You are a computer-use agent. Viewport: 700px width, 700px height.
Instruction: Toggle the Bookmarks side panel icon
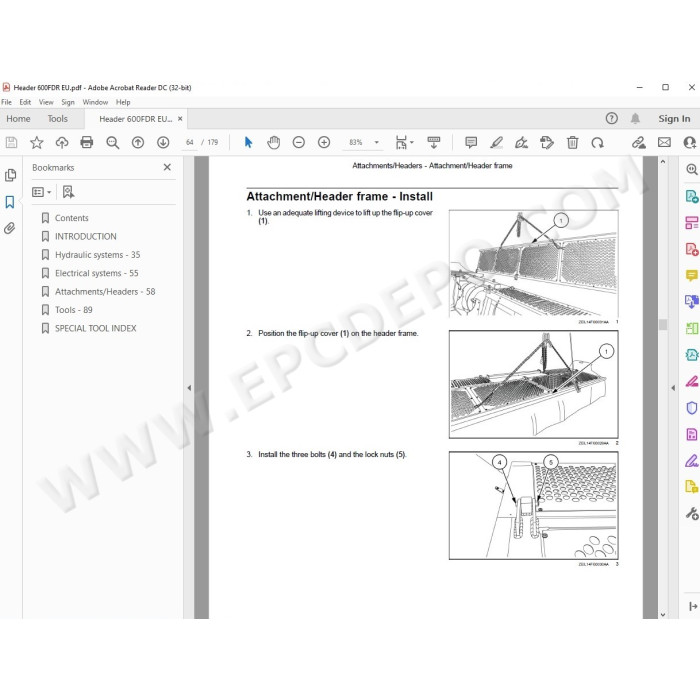pyautogui.click(x=10, y=202)
